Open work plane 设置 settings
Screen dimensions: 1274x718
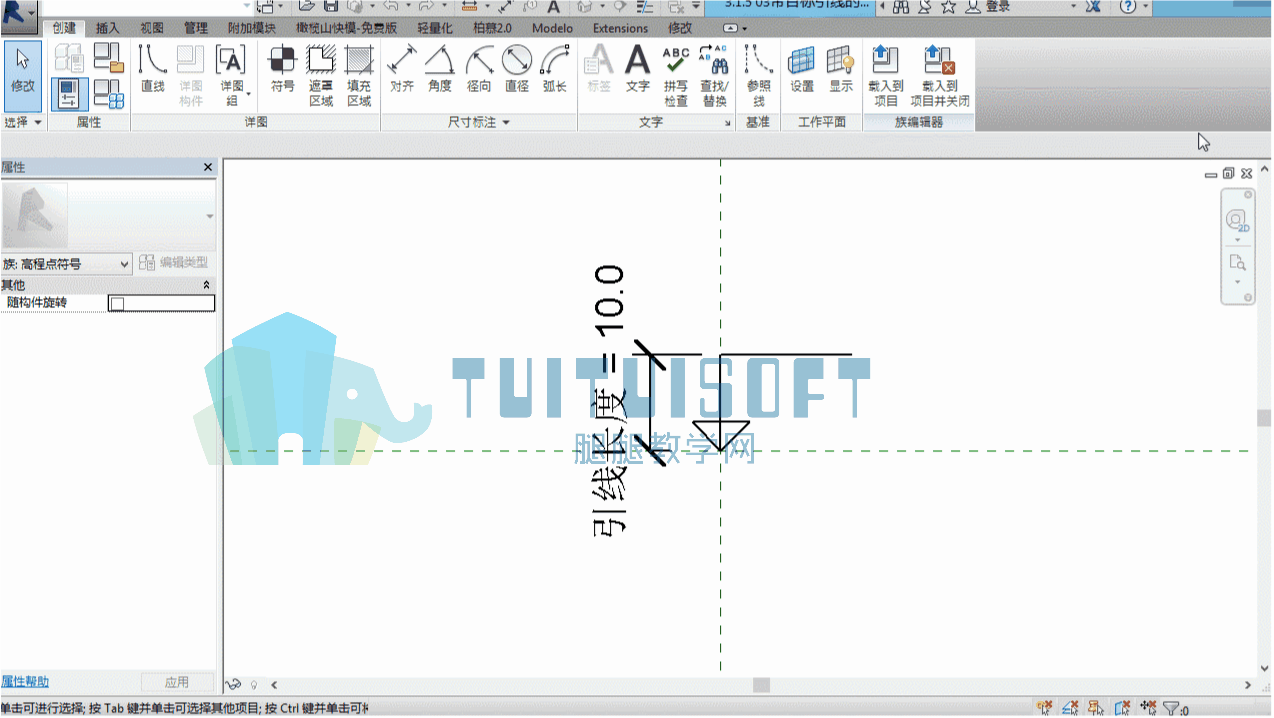[x=802, y=70]
